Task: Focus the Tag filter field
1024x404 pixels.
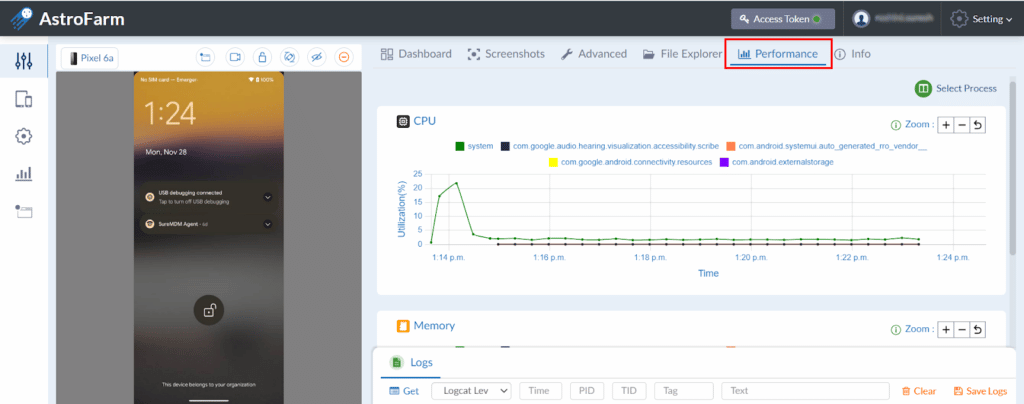Action: coord(684,391)
